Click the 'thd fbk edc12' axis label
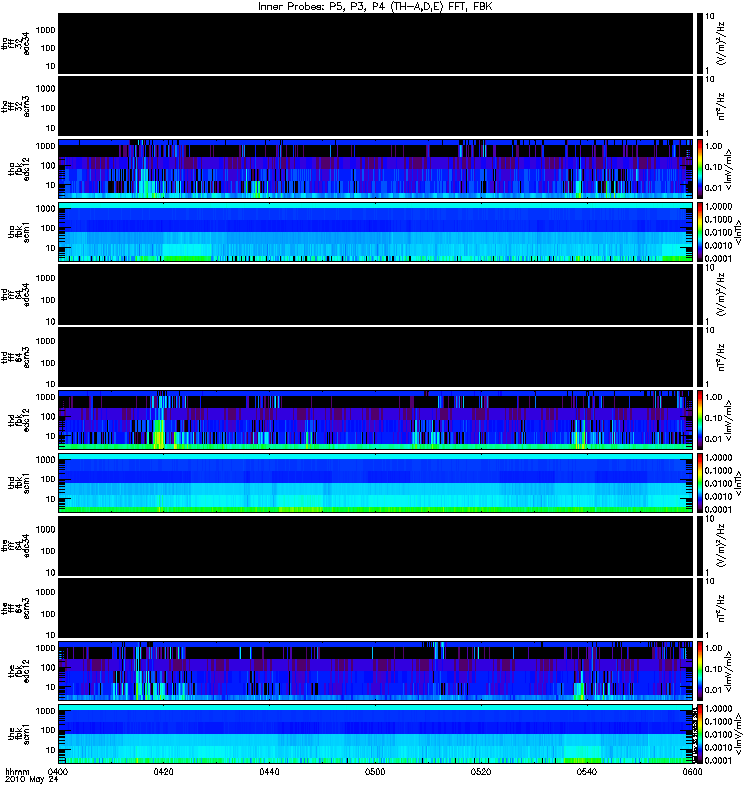 click(19, 420)
